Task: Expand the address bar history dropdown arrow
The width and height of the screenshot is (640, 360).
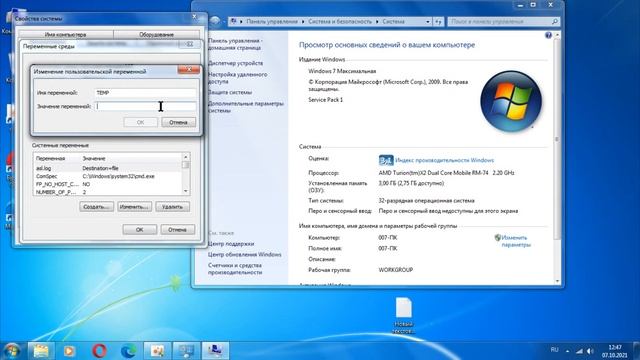Action: [x=427, y=22]
